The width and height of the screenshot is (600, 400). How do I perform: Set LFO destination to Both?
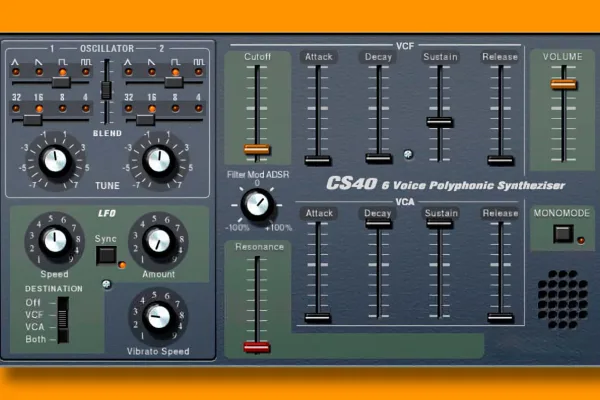pos(36,339)
